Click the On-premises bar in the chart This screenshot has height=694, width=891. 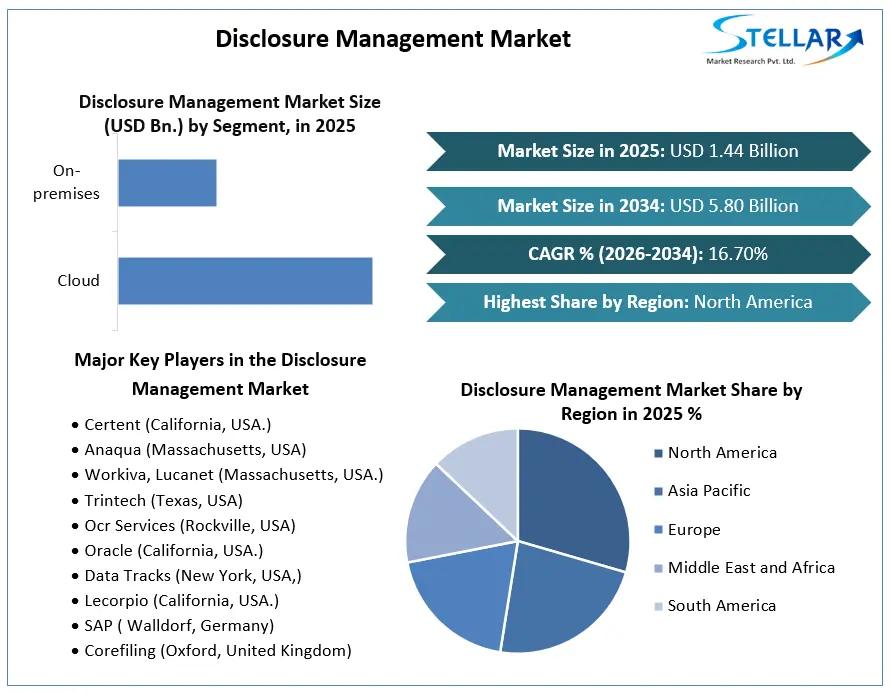click(167, 182)
